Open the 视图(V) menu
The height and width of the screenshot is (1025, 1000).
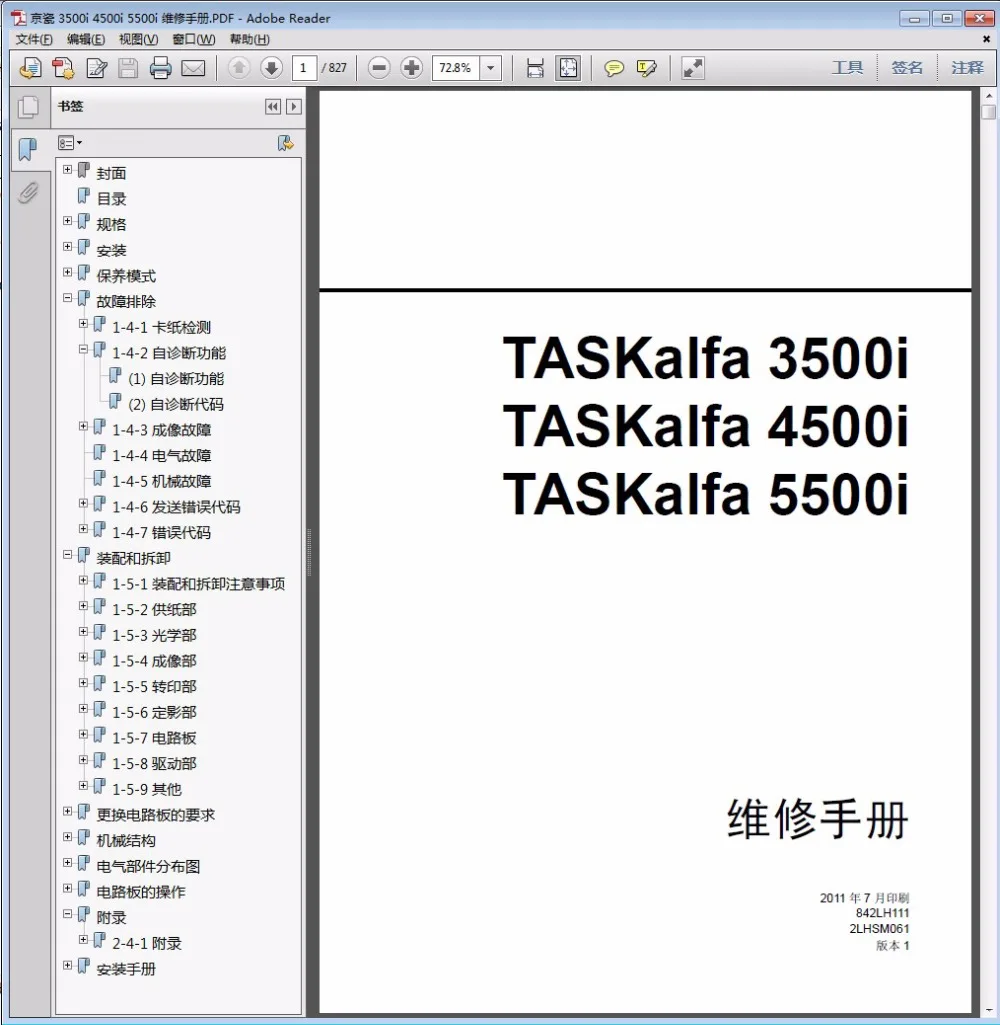click(138, 39)
